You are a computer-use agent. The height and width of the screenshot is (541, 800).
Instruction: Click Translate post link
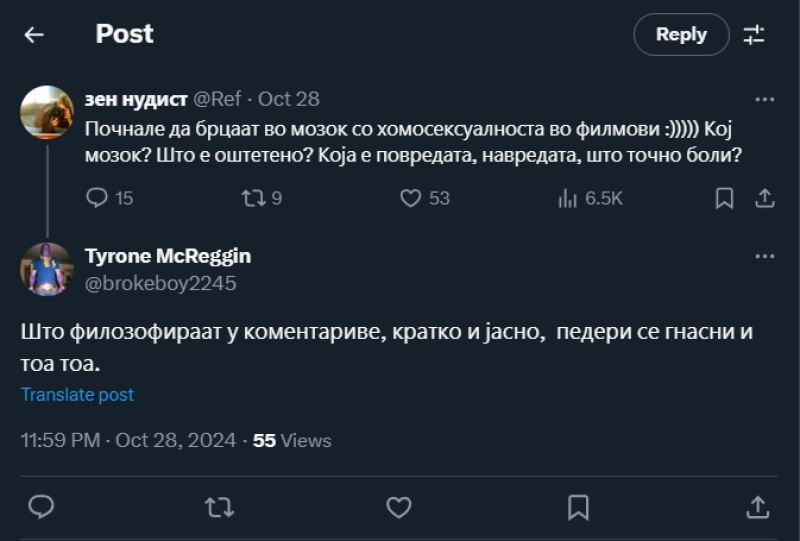click(x=77, y=394)
